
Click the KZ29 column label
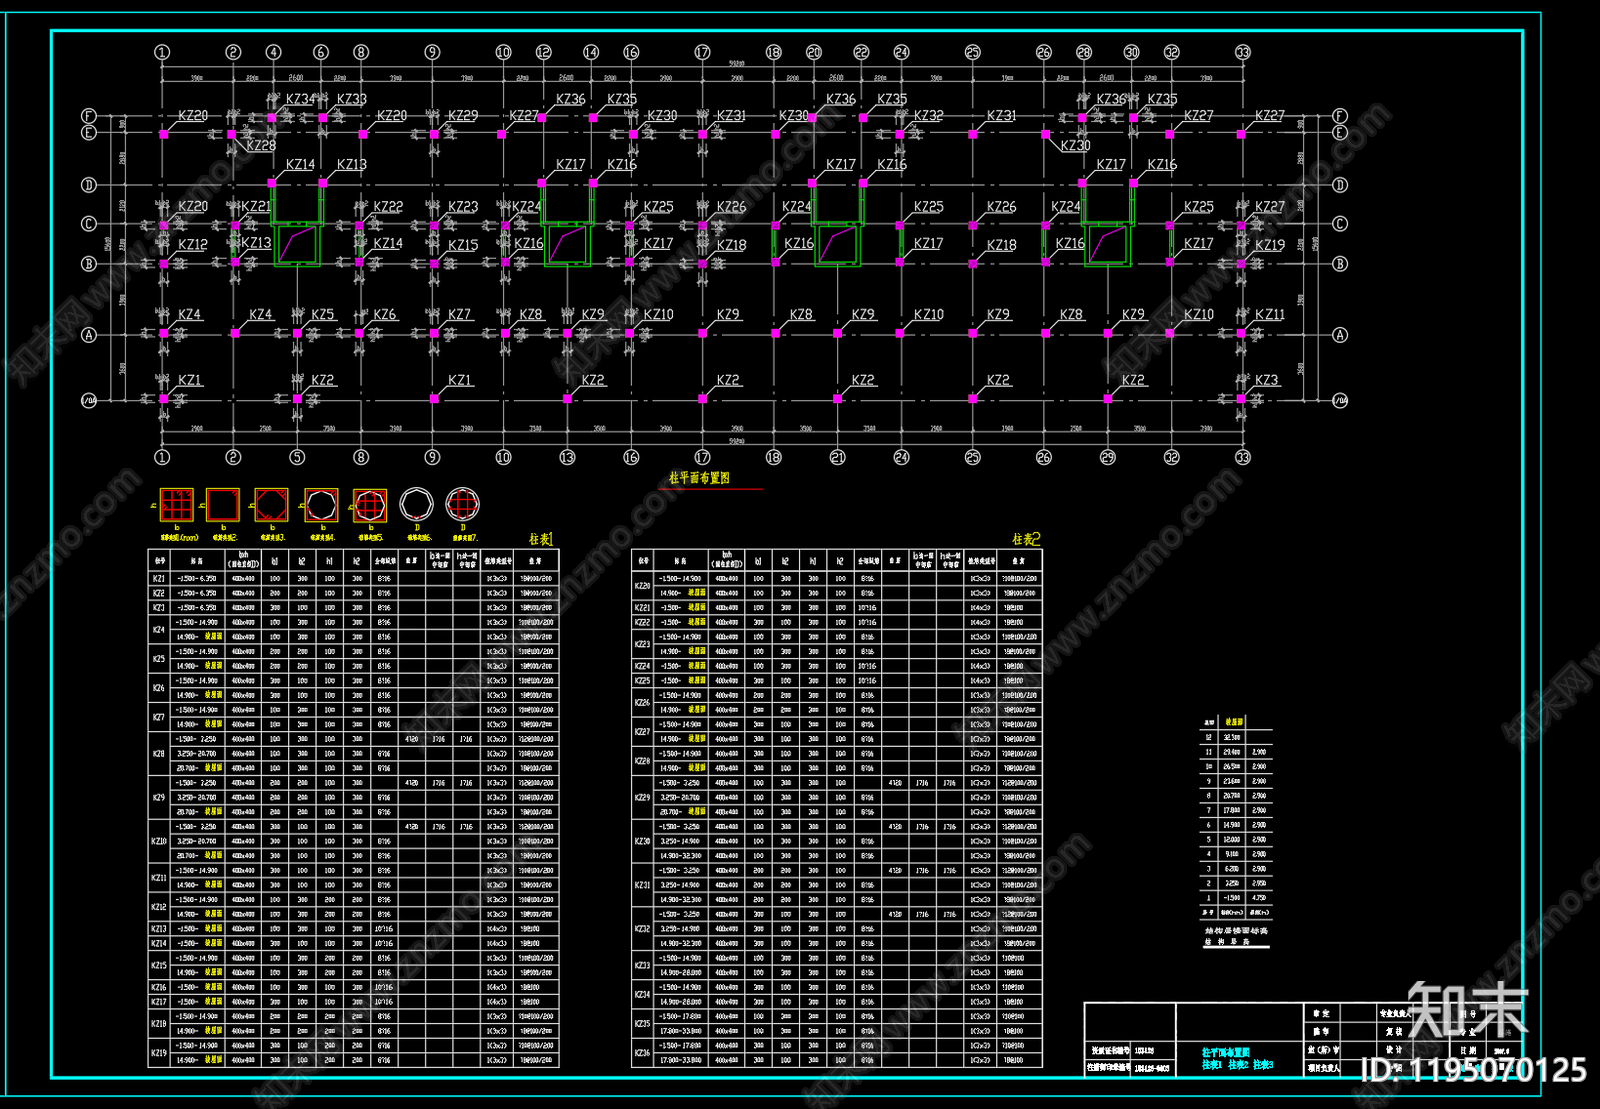pyautogui.click(x=463, y=116)
